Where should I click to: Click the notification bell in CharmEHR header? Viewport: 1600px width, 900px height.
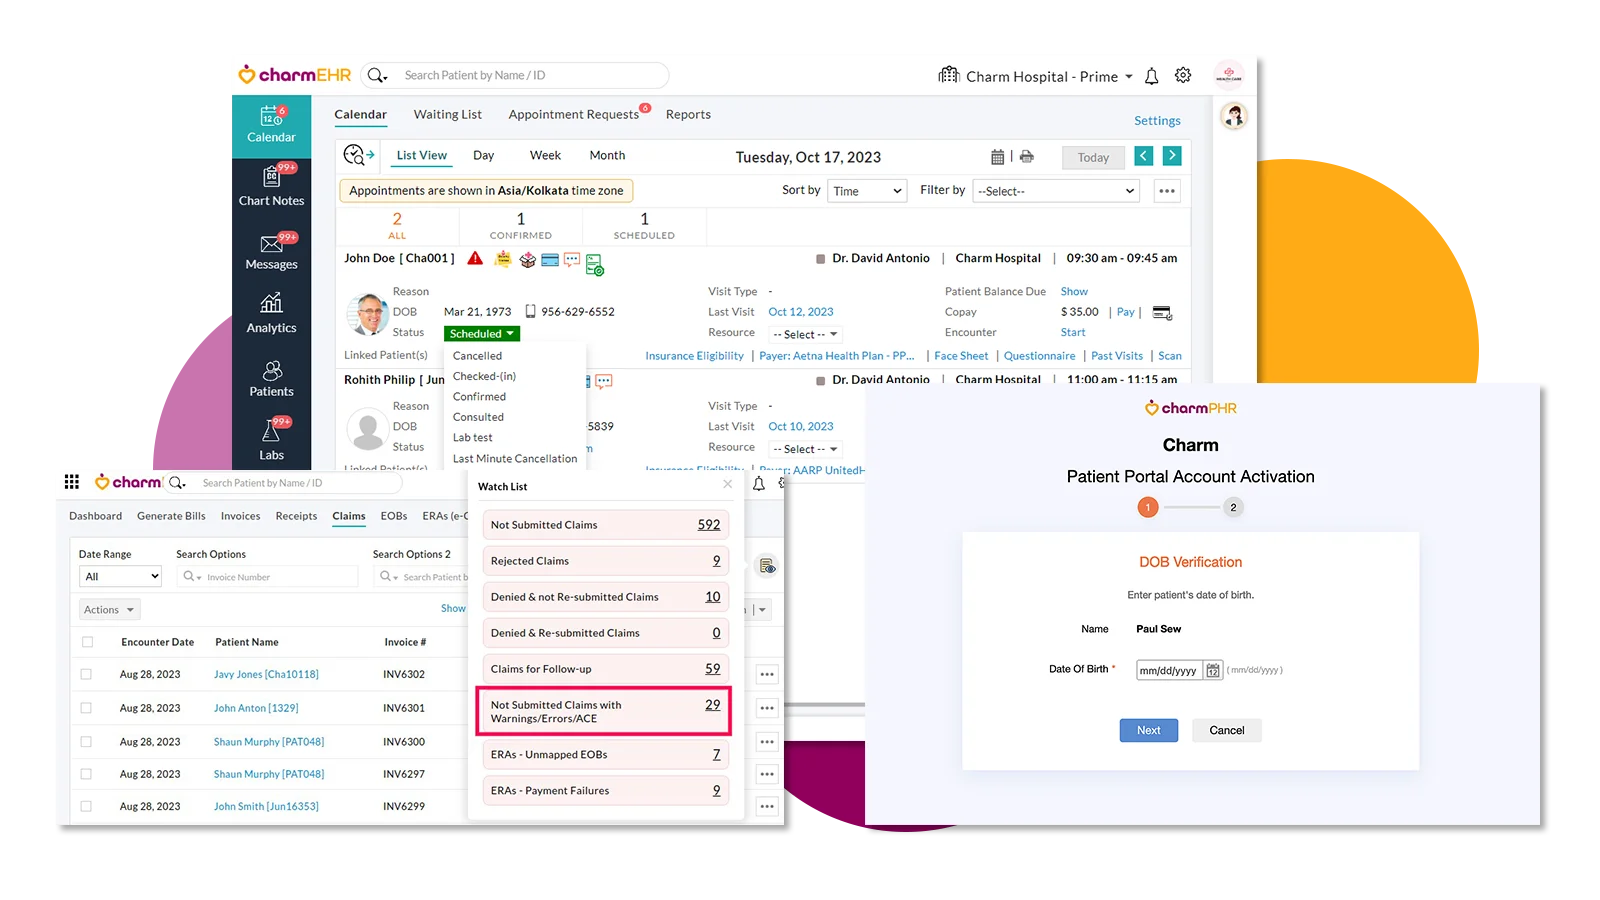1151,76
